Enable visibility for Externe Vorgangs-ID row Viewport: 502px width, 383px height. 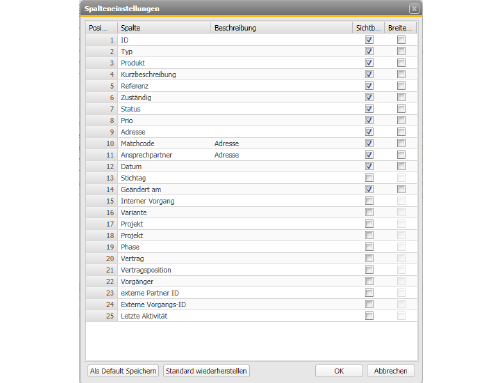(x=369, y=304)
